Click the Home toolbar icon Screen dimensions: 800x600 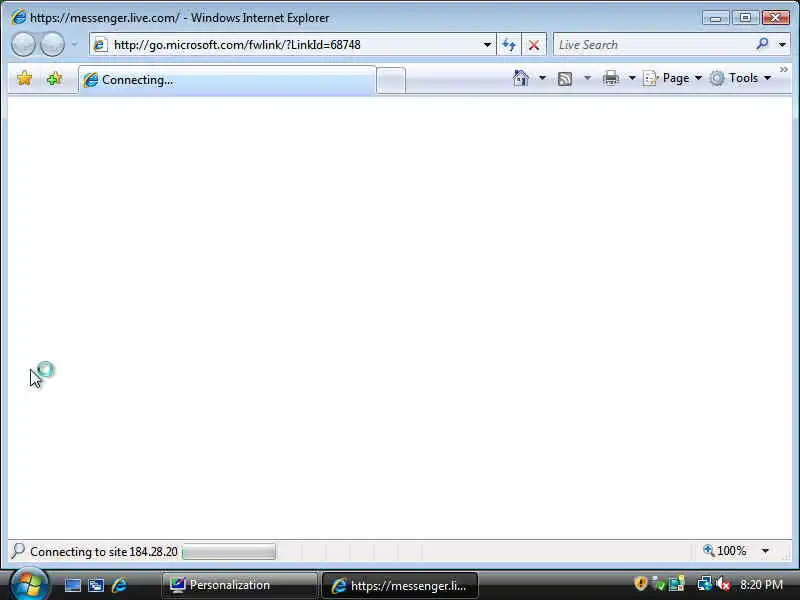(521, 78)
